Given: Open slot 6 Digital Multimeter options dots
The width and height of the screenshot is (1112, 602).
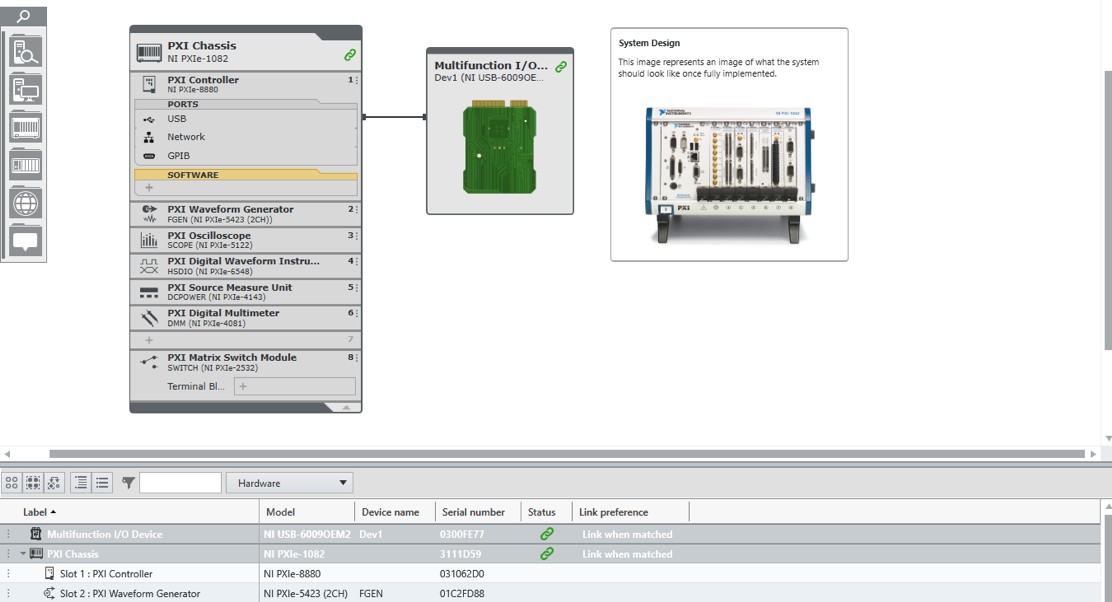Looking at the screenshot, I should (356, 313).
